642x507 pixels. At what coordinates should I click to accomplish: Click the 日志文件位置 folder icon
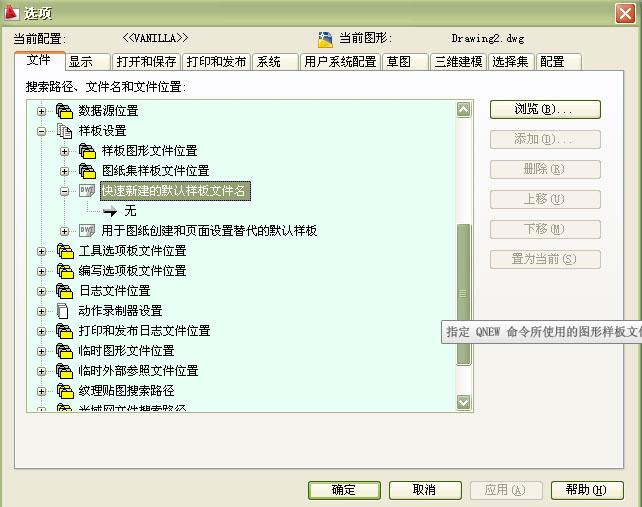(x=64, y=291)
